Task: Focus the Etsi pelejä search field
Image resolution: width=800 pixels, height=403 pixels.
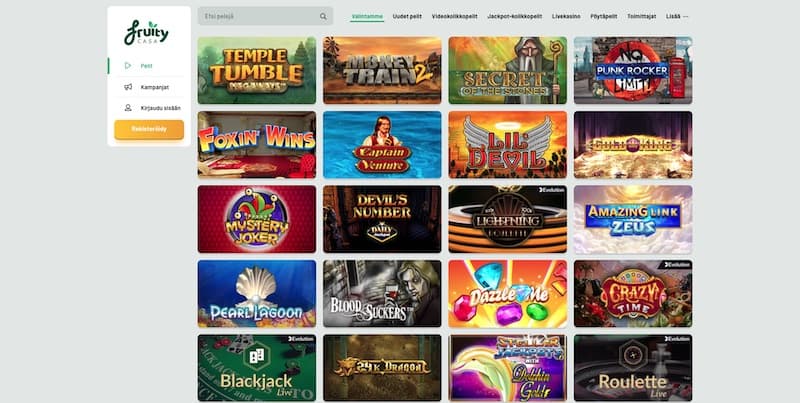Action: pos(265,16)
